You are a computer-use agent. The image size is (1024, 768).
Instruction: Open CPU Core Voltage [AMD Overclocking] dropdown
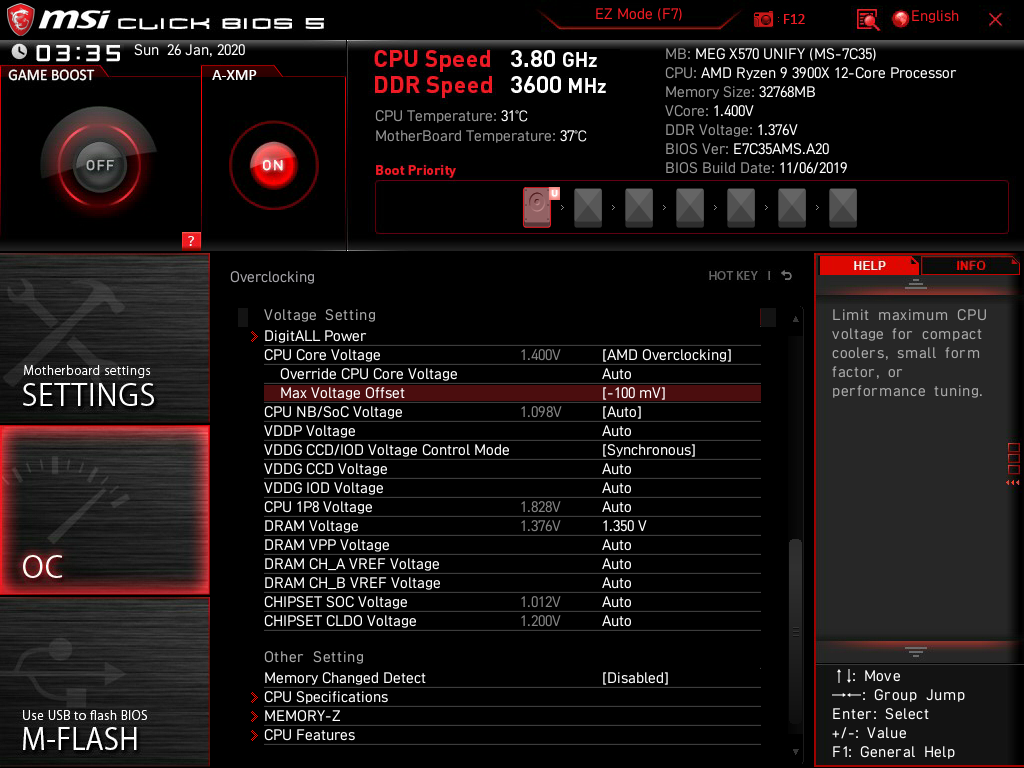point(666,355)
